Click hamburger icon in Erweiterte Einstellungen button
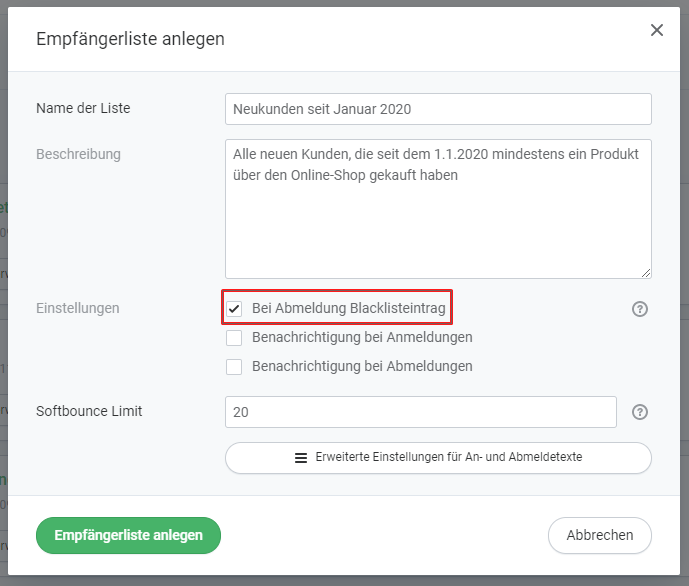 point(301,457)
